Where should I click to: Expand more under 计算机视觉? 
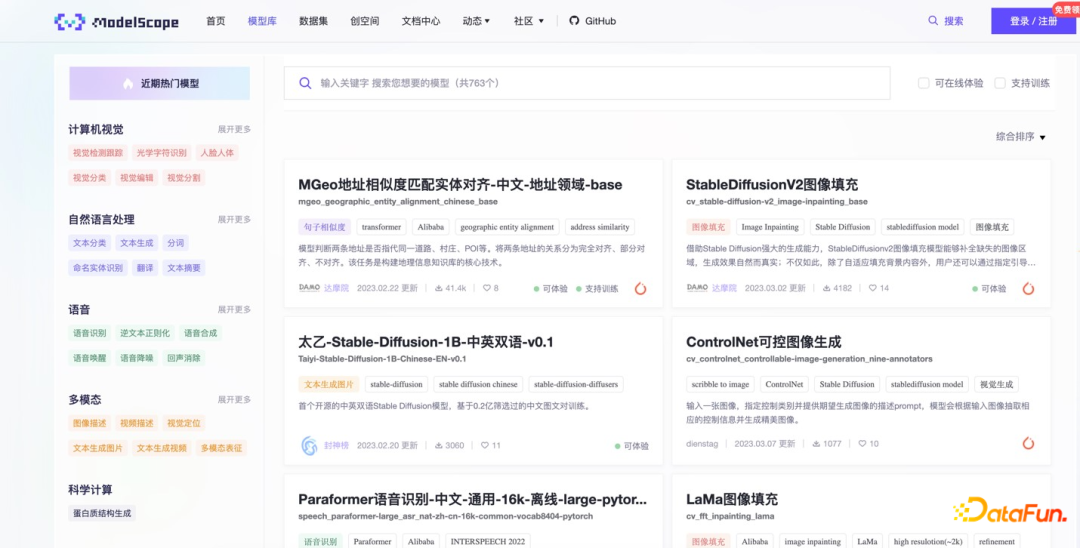pyautogui.click(x=234, y=129)
